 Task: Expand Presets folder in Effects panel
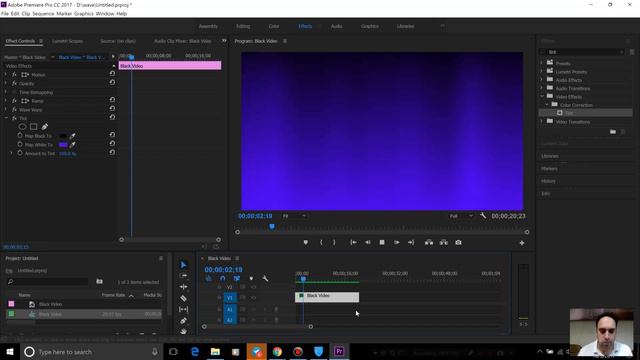(542, 63)
